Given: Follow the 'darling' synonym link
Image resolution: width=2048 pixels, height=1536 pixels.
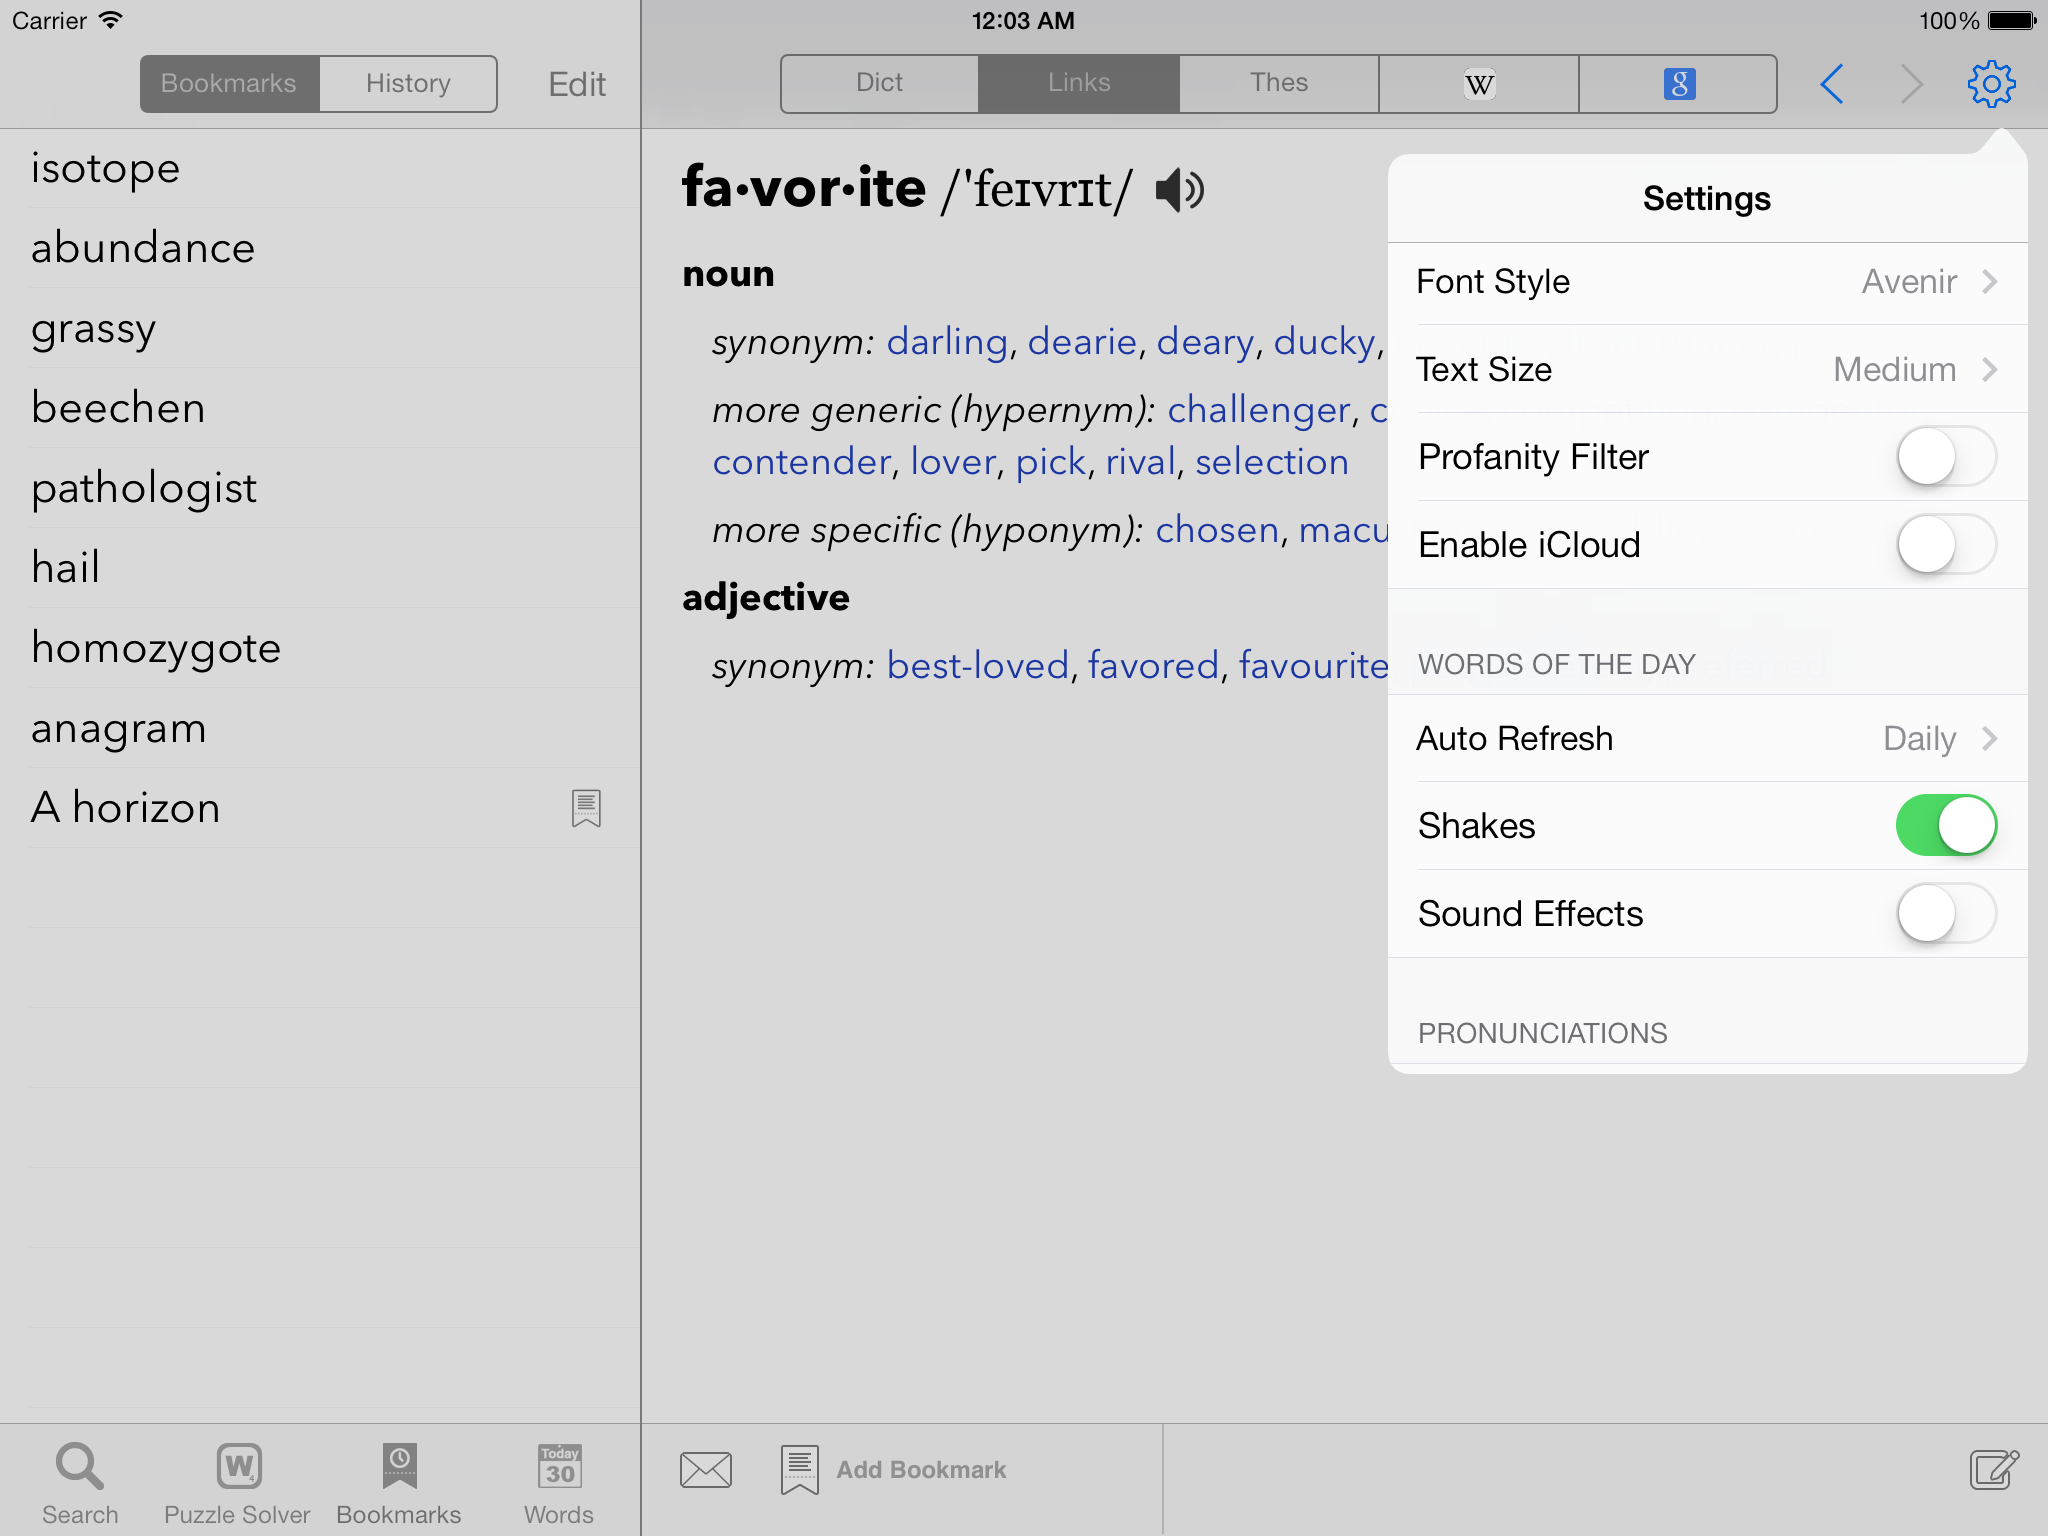Looking at the screenshot, I should (947, 342).
